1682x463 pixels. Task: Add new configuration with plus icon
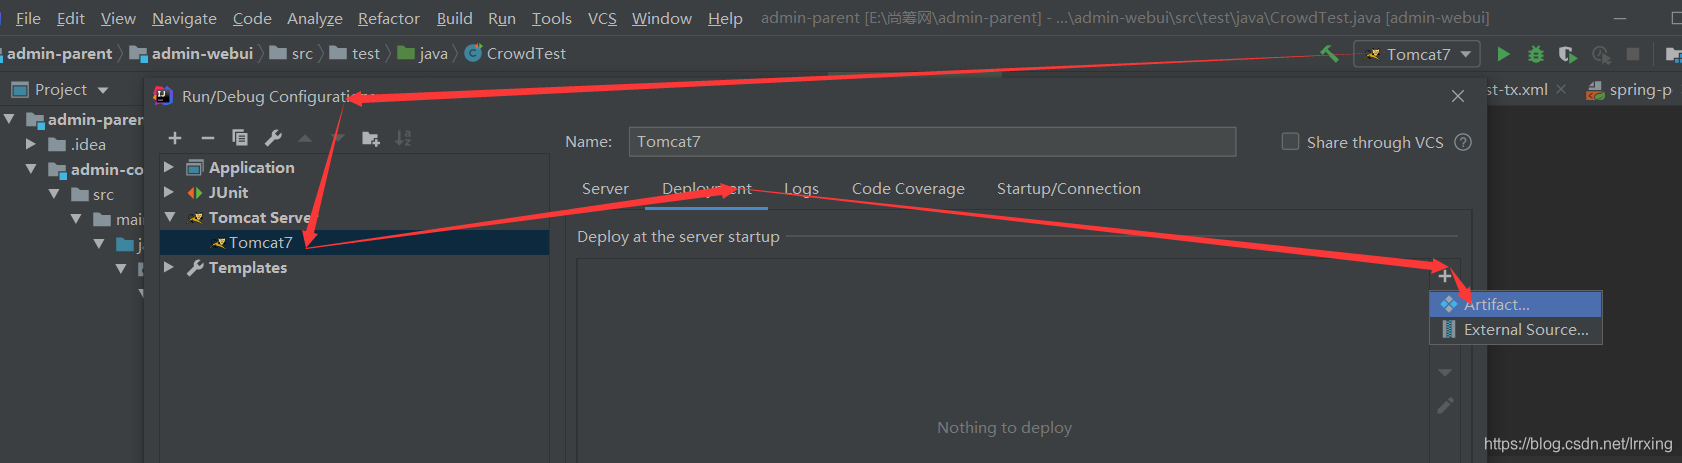tap(175, 138)
